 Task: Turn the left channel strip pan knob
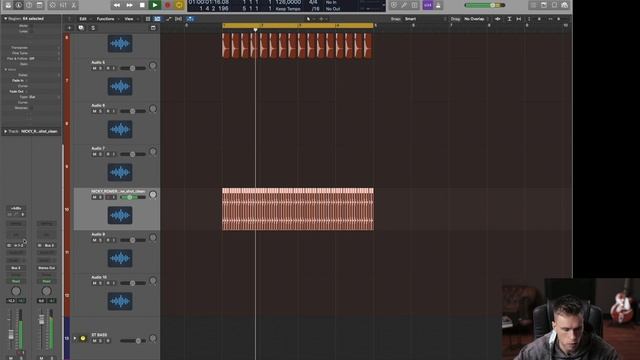click(16, 291)
